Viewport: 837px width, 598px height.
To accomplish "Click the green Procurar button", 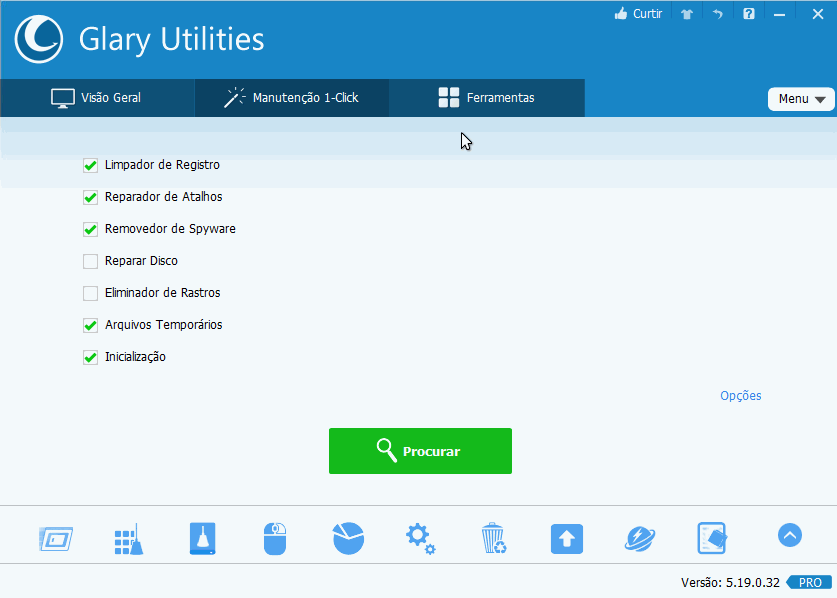I will (x=420, y=451).
